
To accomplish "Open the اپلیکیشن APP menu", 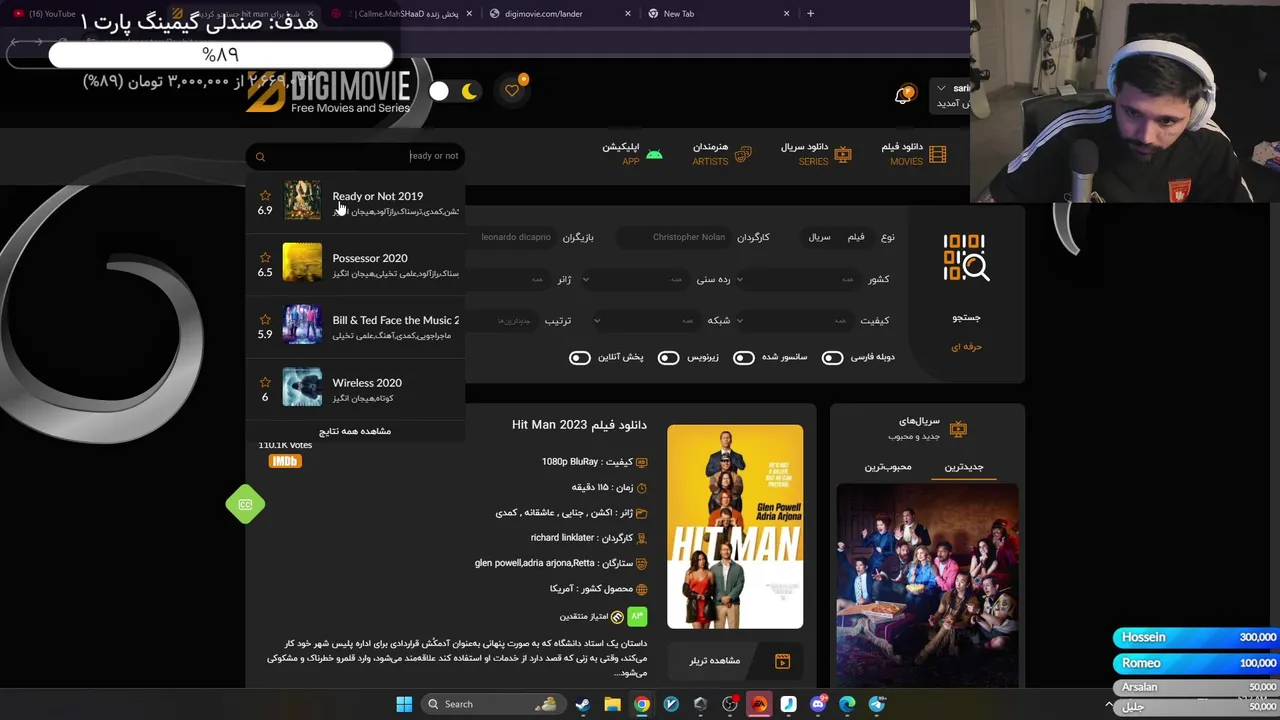I will click(x=632, y=154).
